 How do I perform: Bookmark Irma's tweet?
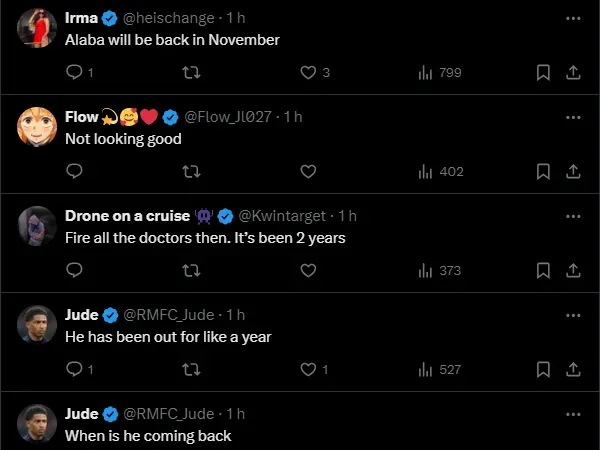(x=543, y=72)
